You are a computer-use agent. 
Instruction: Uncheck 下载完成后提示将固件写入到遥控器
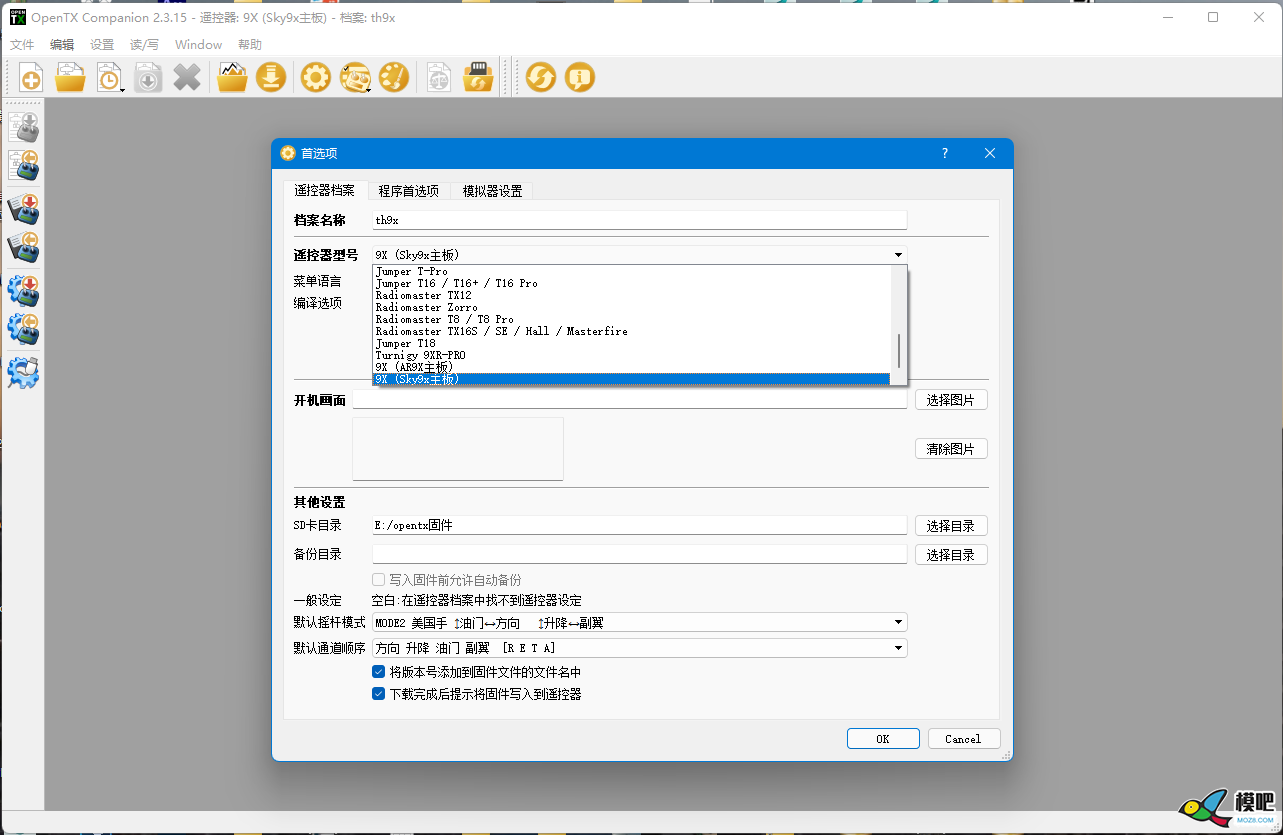coord(379,693)
